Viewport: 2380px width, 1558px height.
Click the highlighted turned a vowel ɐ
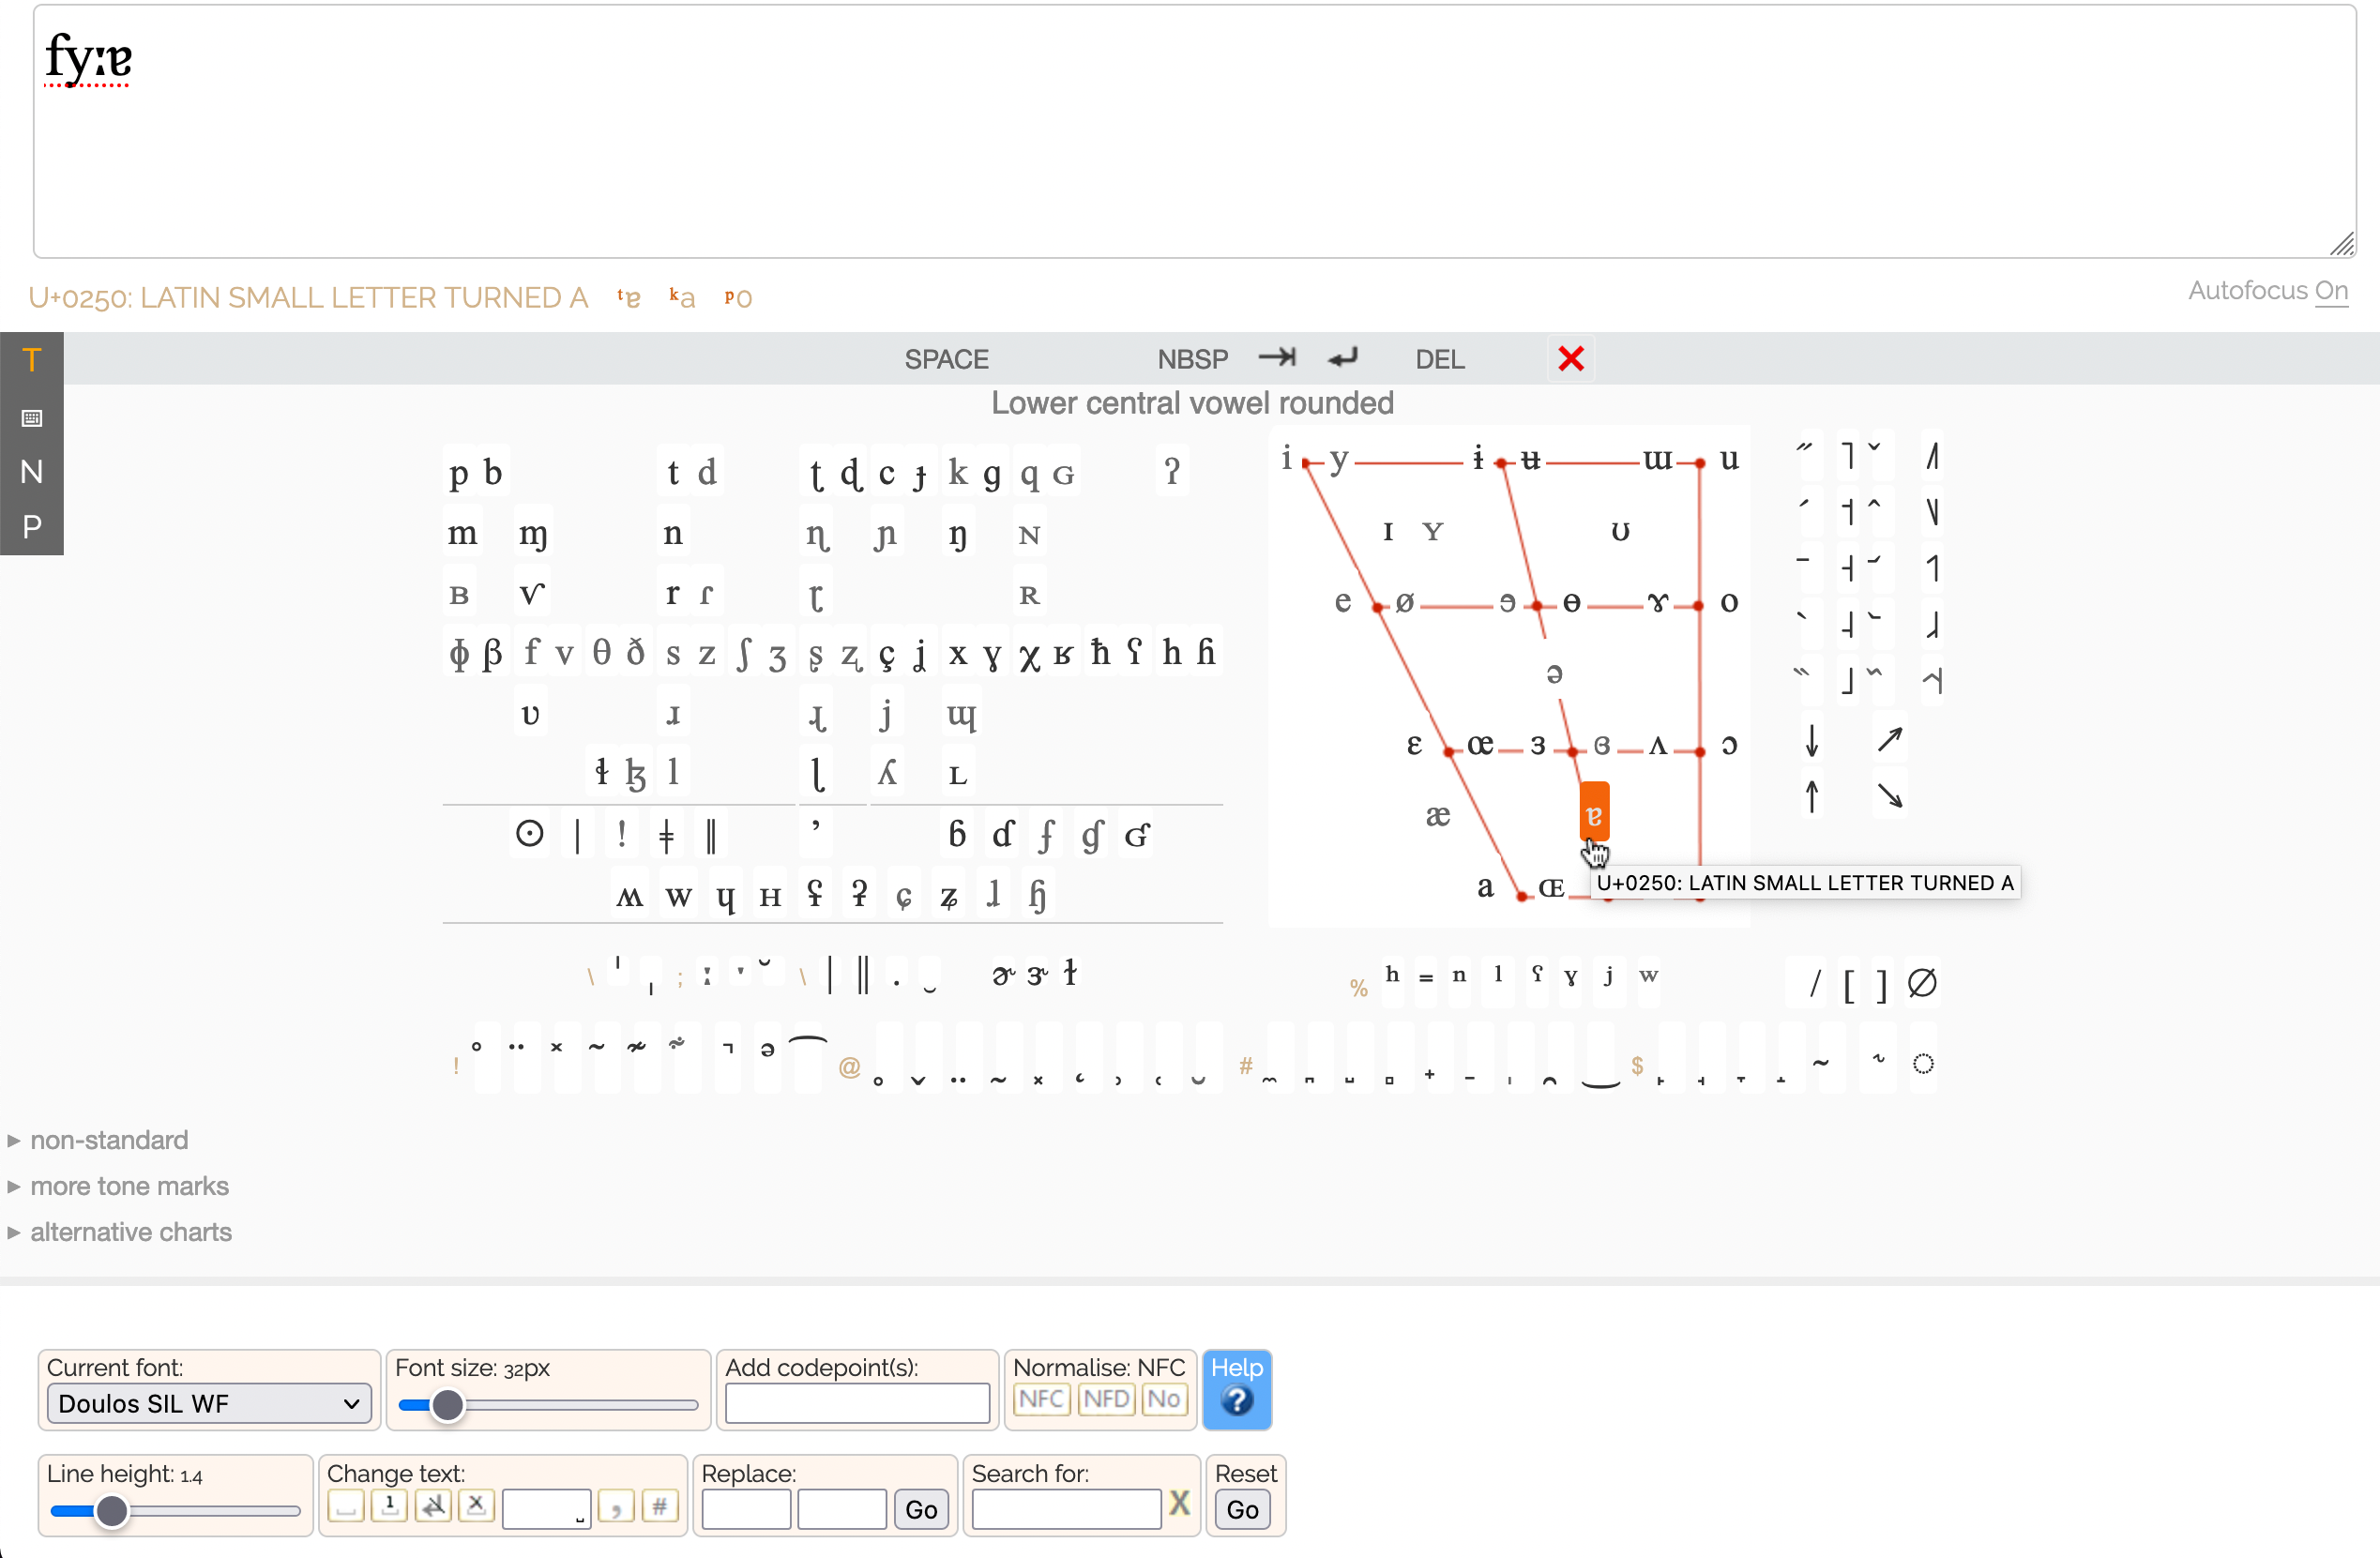tap(1594, 813)
